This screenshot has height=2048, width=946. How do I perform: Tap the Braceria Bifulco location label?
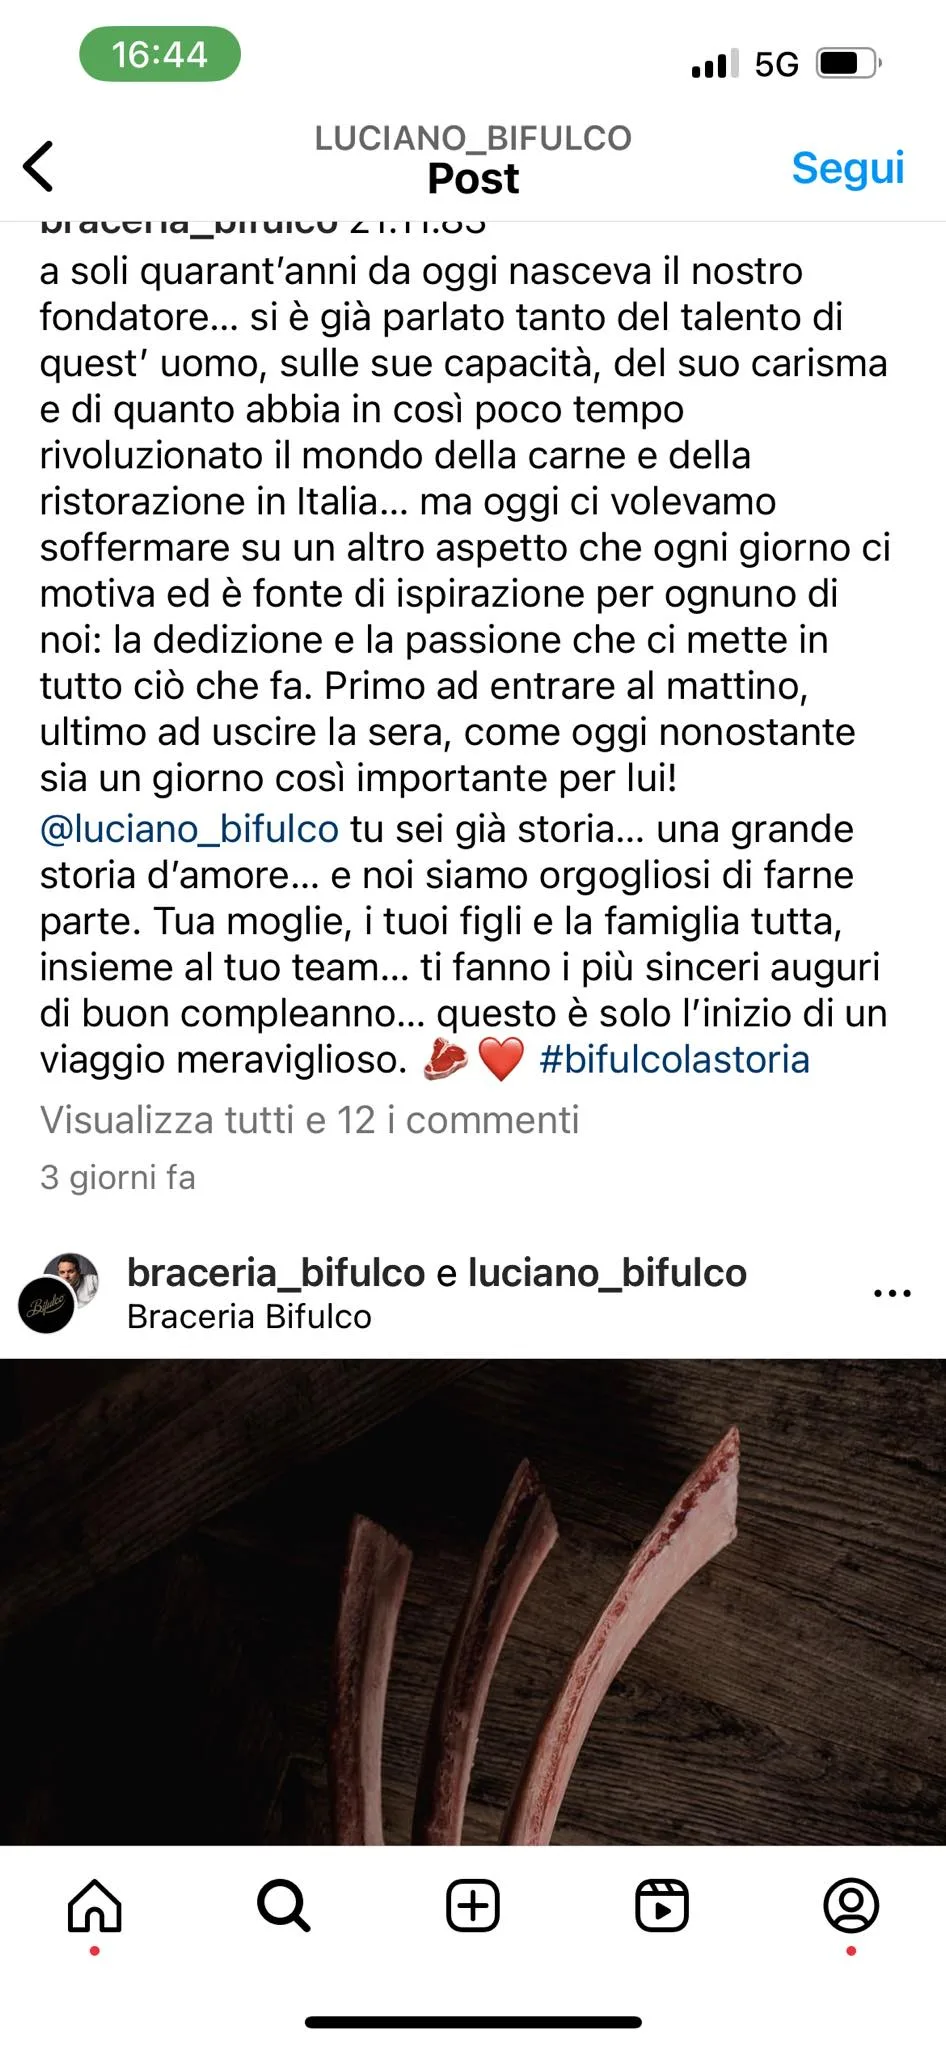point(249,1317)
